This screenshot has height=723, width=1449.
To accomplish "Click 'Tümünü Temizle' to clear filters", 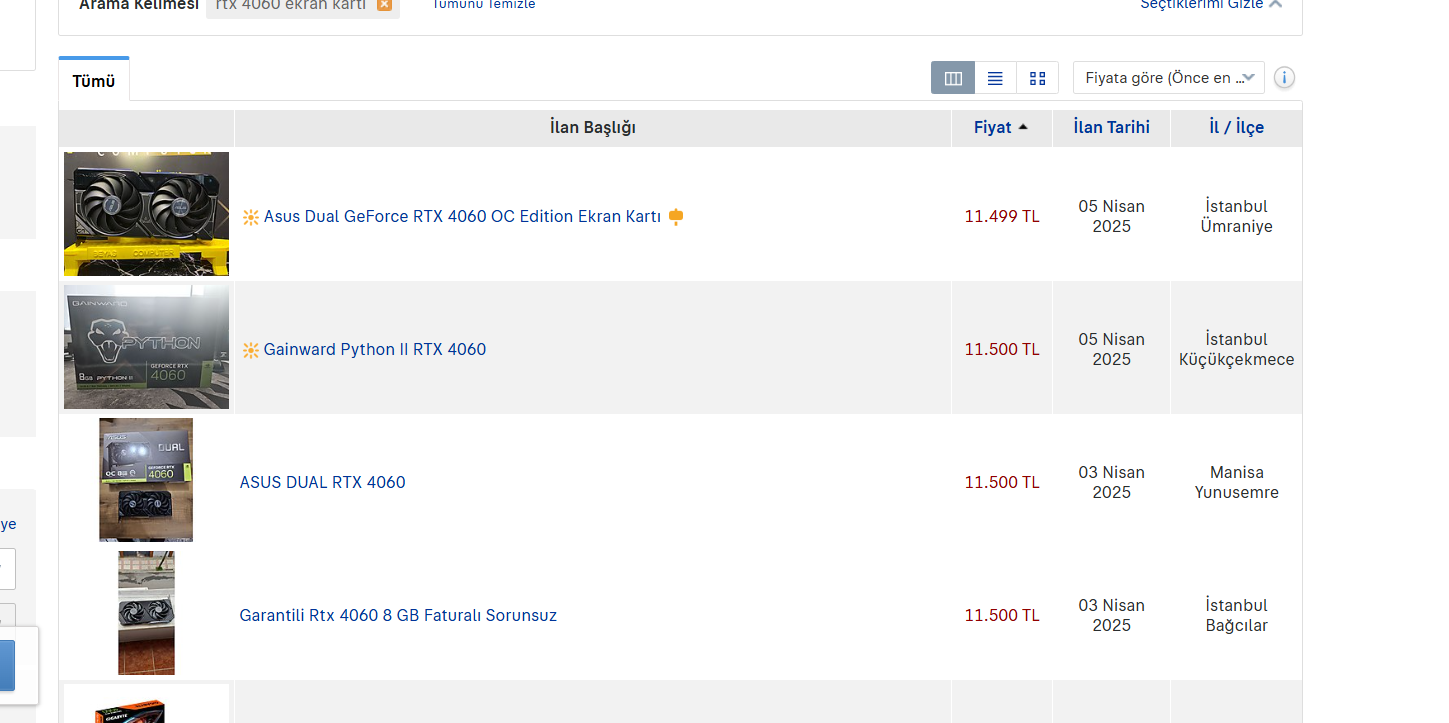I will tap(484, 5).
